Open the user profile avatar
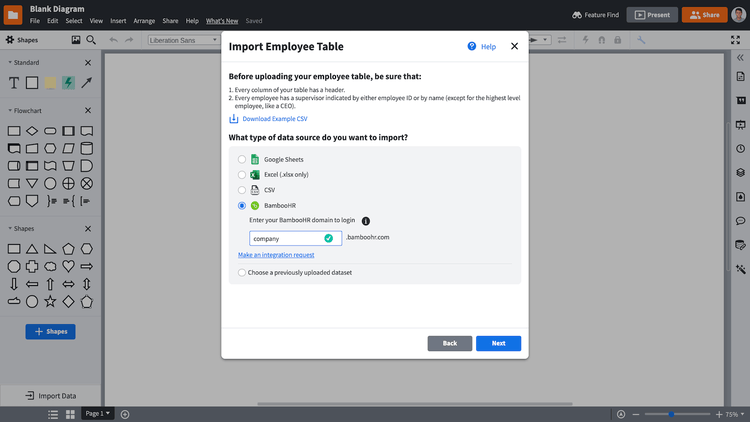The width and height of the screenshot is (750, 422). coord(739,15)
